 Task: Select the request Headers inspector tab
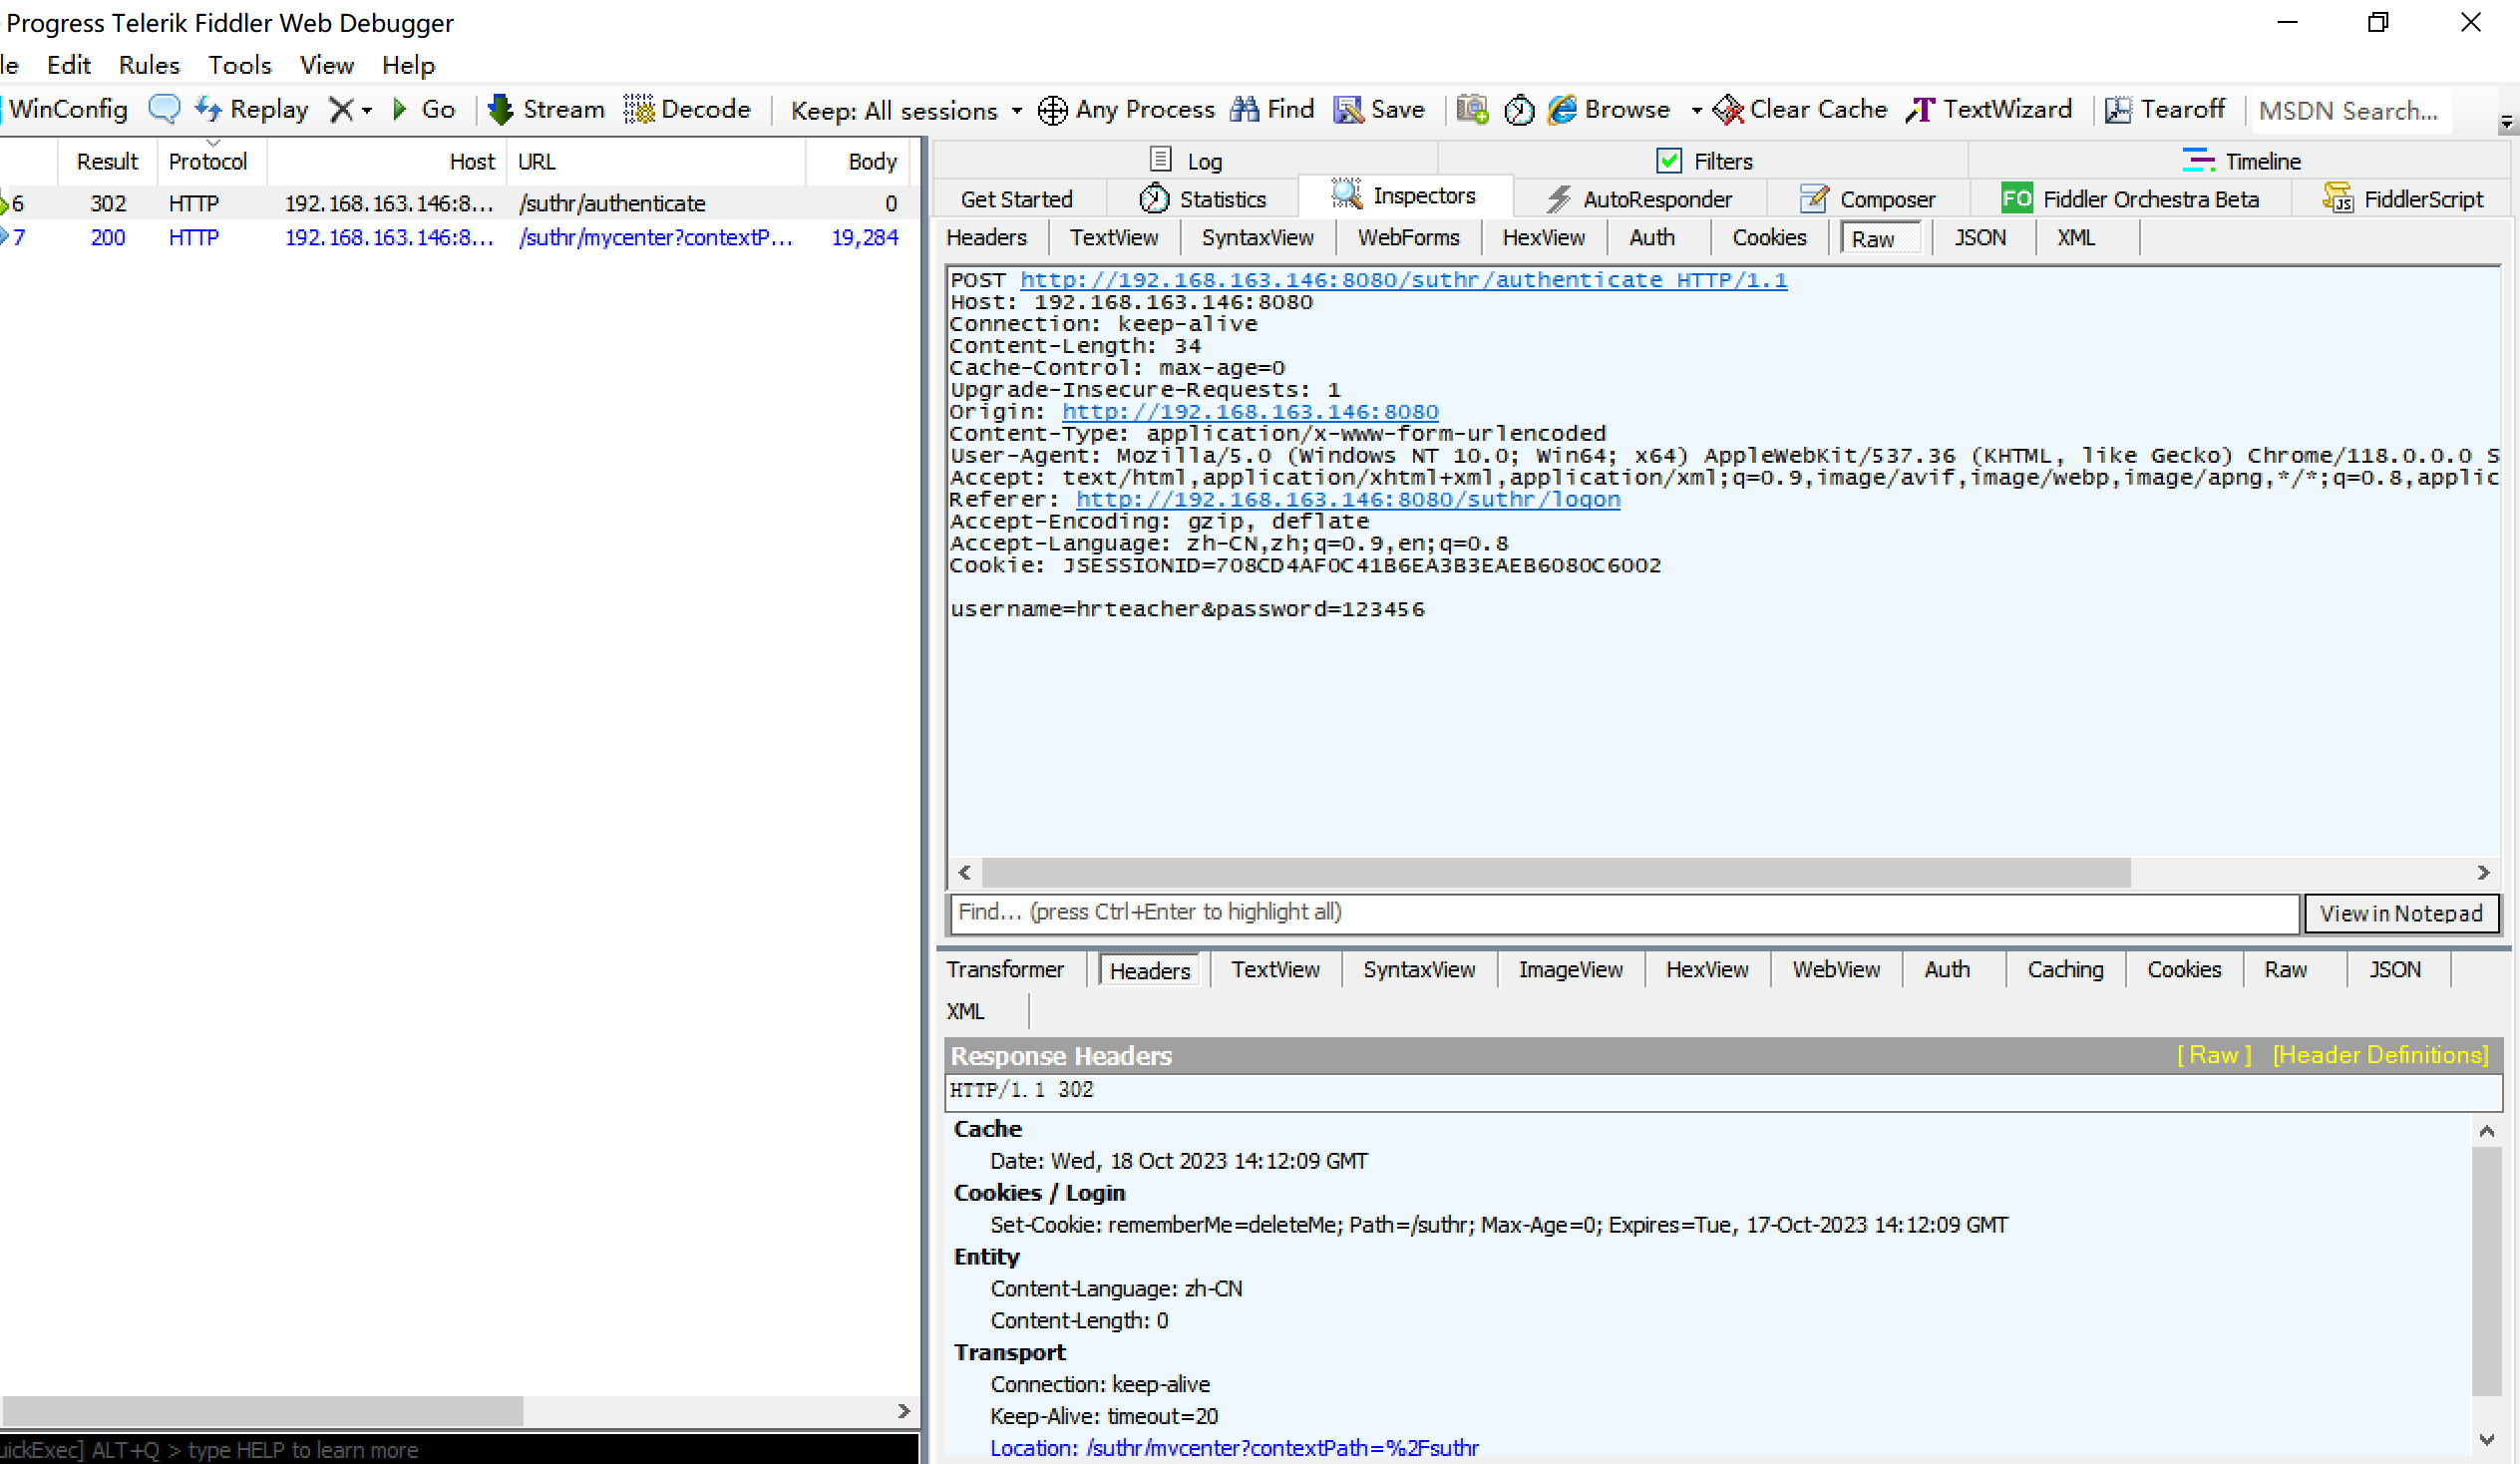987,238
